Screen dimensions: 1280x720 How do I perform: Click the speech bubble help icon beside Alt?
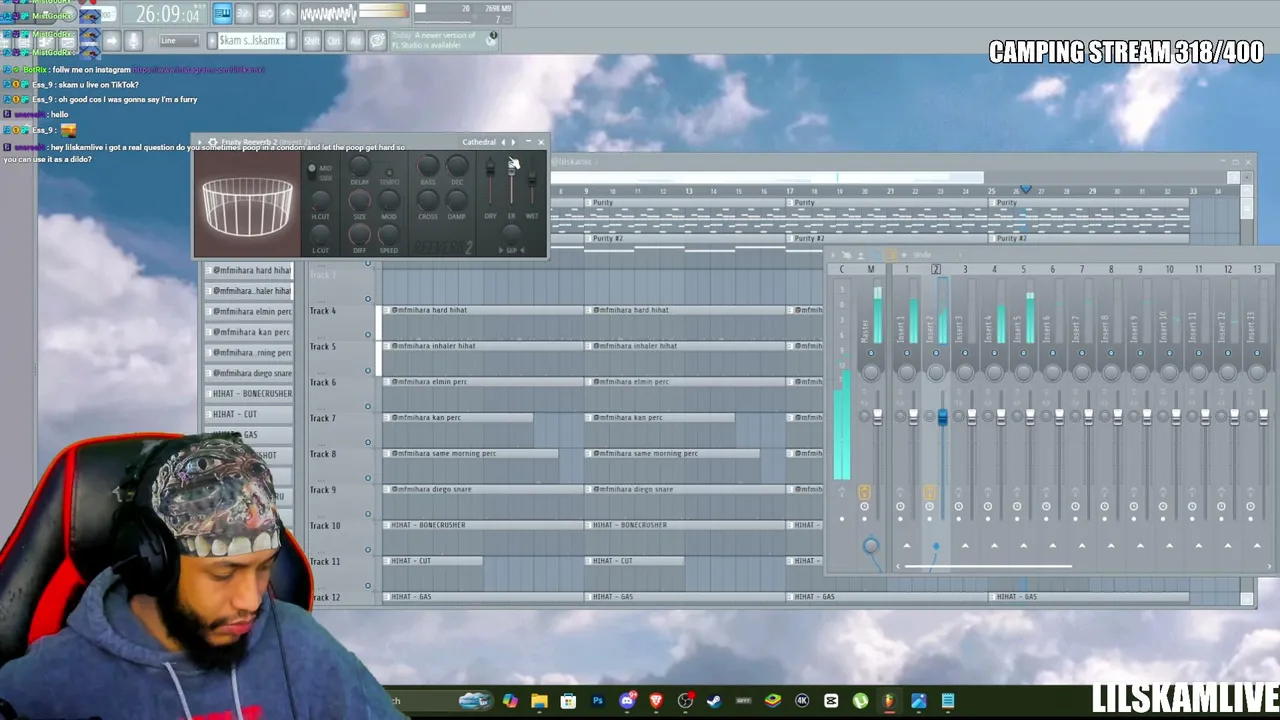(x=377, y=40)
